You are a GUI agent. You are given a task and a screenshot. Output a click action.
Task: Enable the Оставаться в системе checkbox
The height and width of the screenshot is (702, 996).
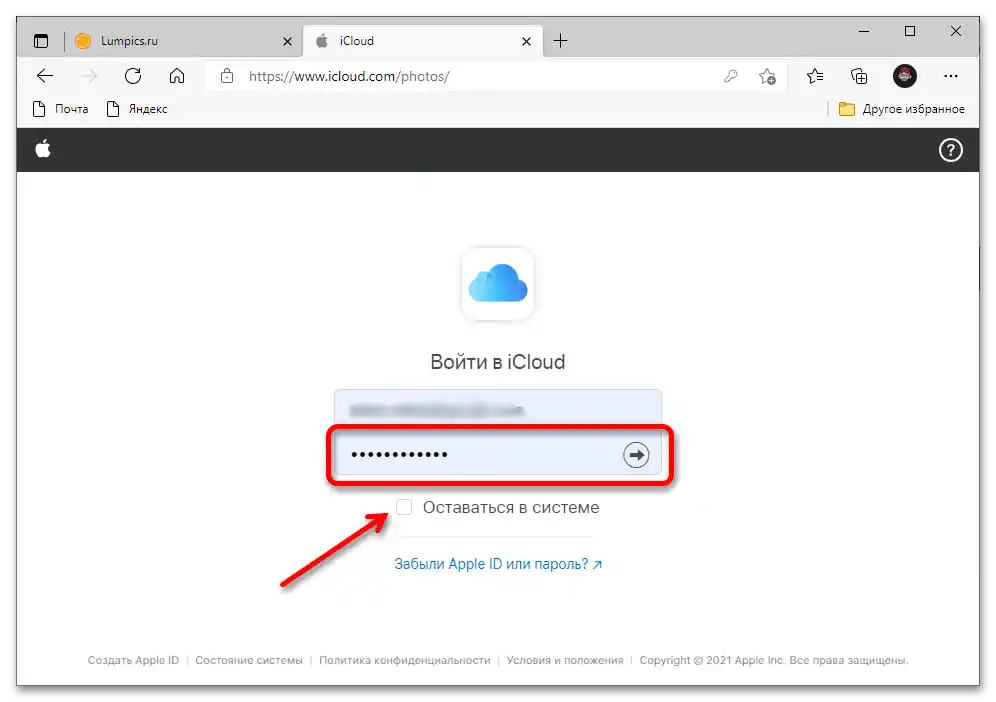(x=403, y=507)
